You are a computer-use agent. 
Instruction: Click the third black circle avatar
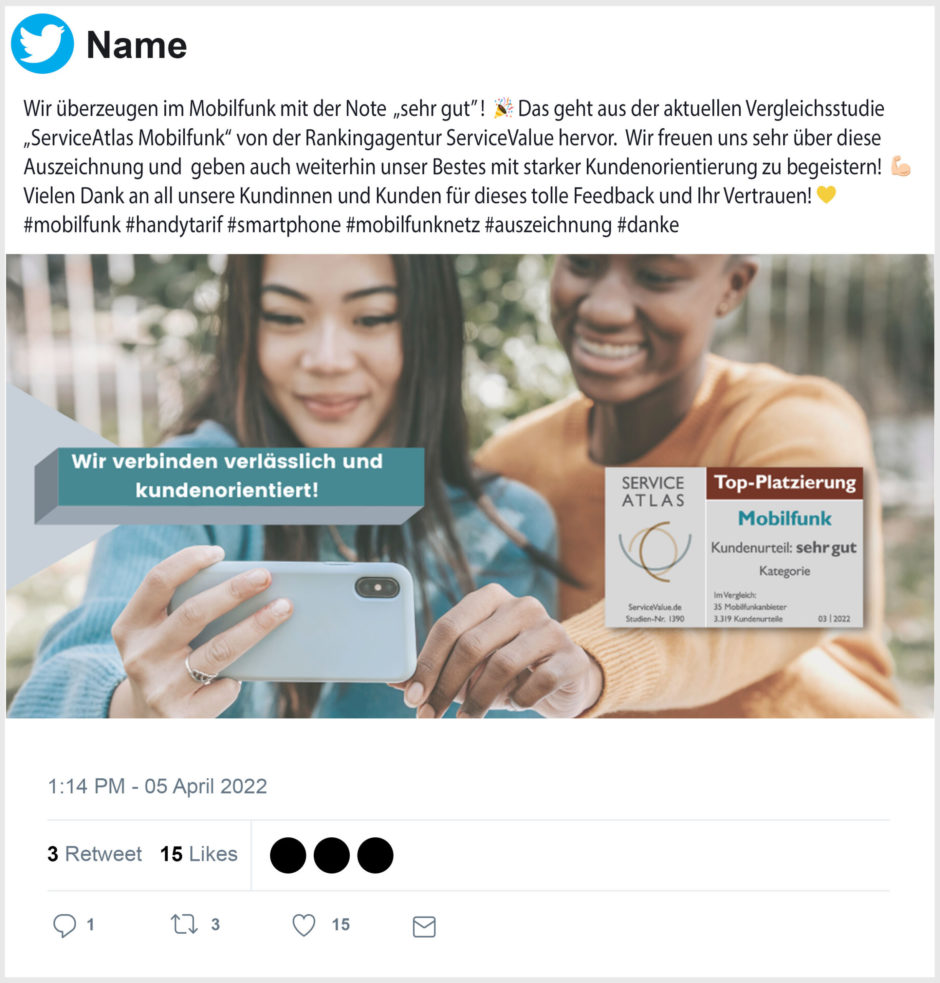(x=376, y=855)
